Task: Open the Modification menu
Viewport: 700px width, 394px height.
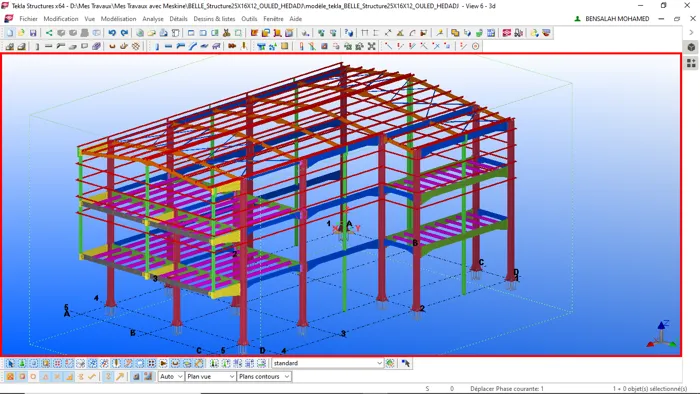Action: tap(61, 19)
